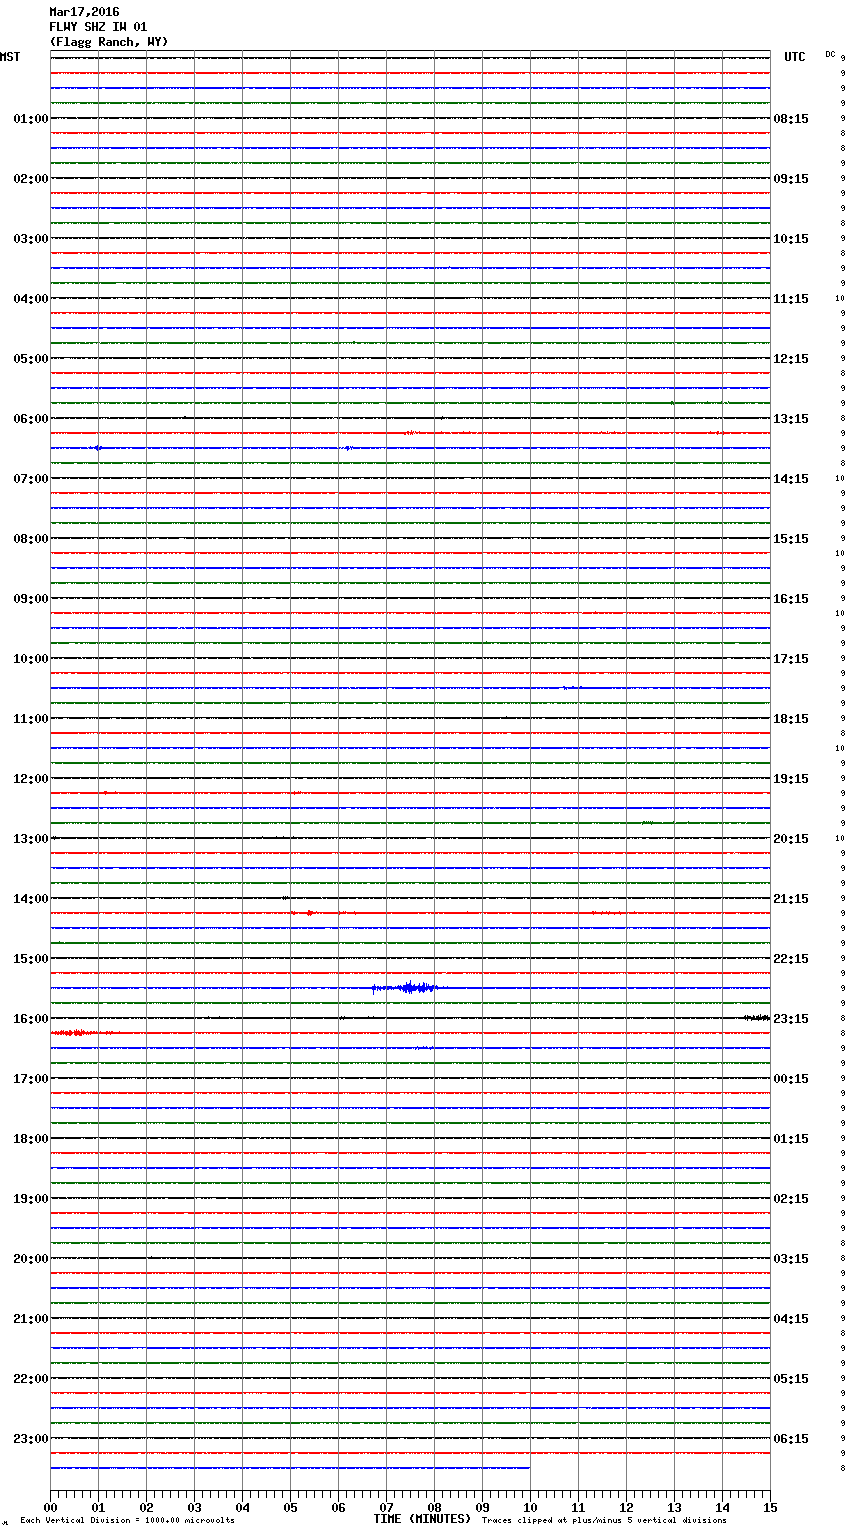Click minute tick label 07 on the axis
Screen dimensions: 850x1534
[386, 1507]
